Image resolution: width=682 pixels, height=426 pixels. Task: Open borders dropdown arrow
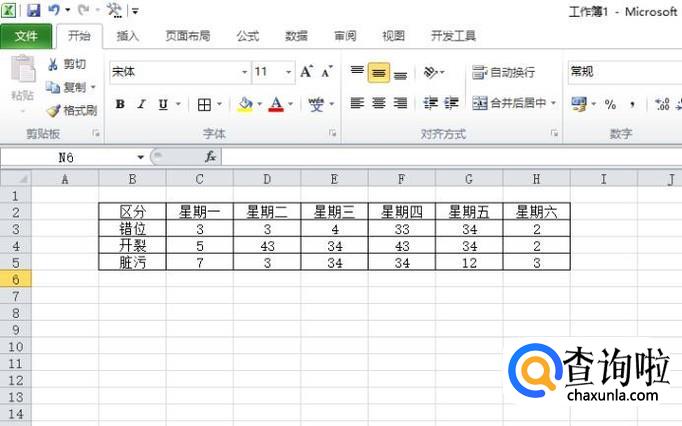pyautogui.click(x=219, y=104)
